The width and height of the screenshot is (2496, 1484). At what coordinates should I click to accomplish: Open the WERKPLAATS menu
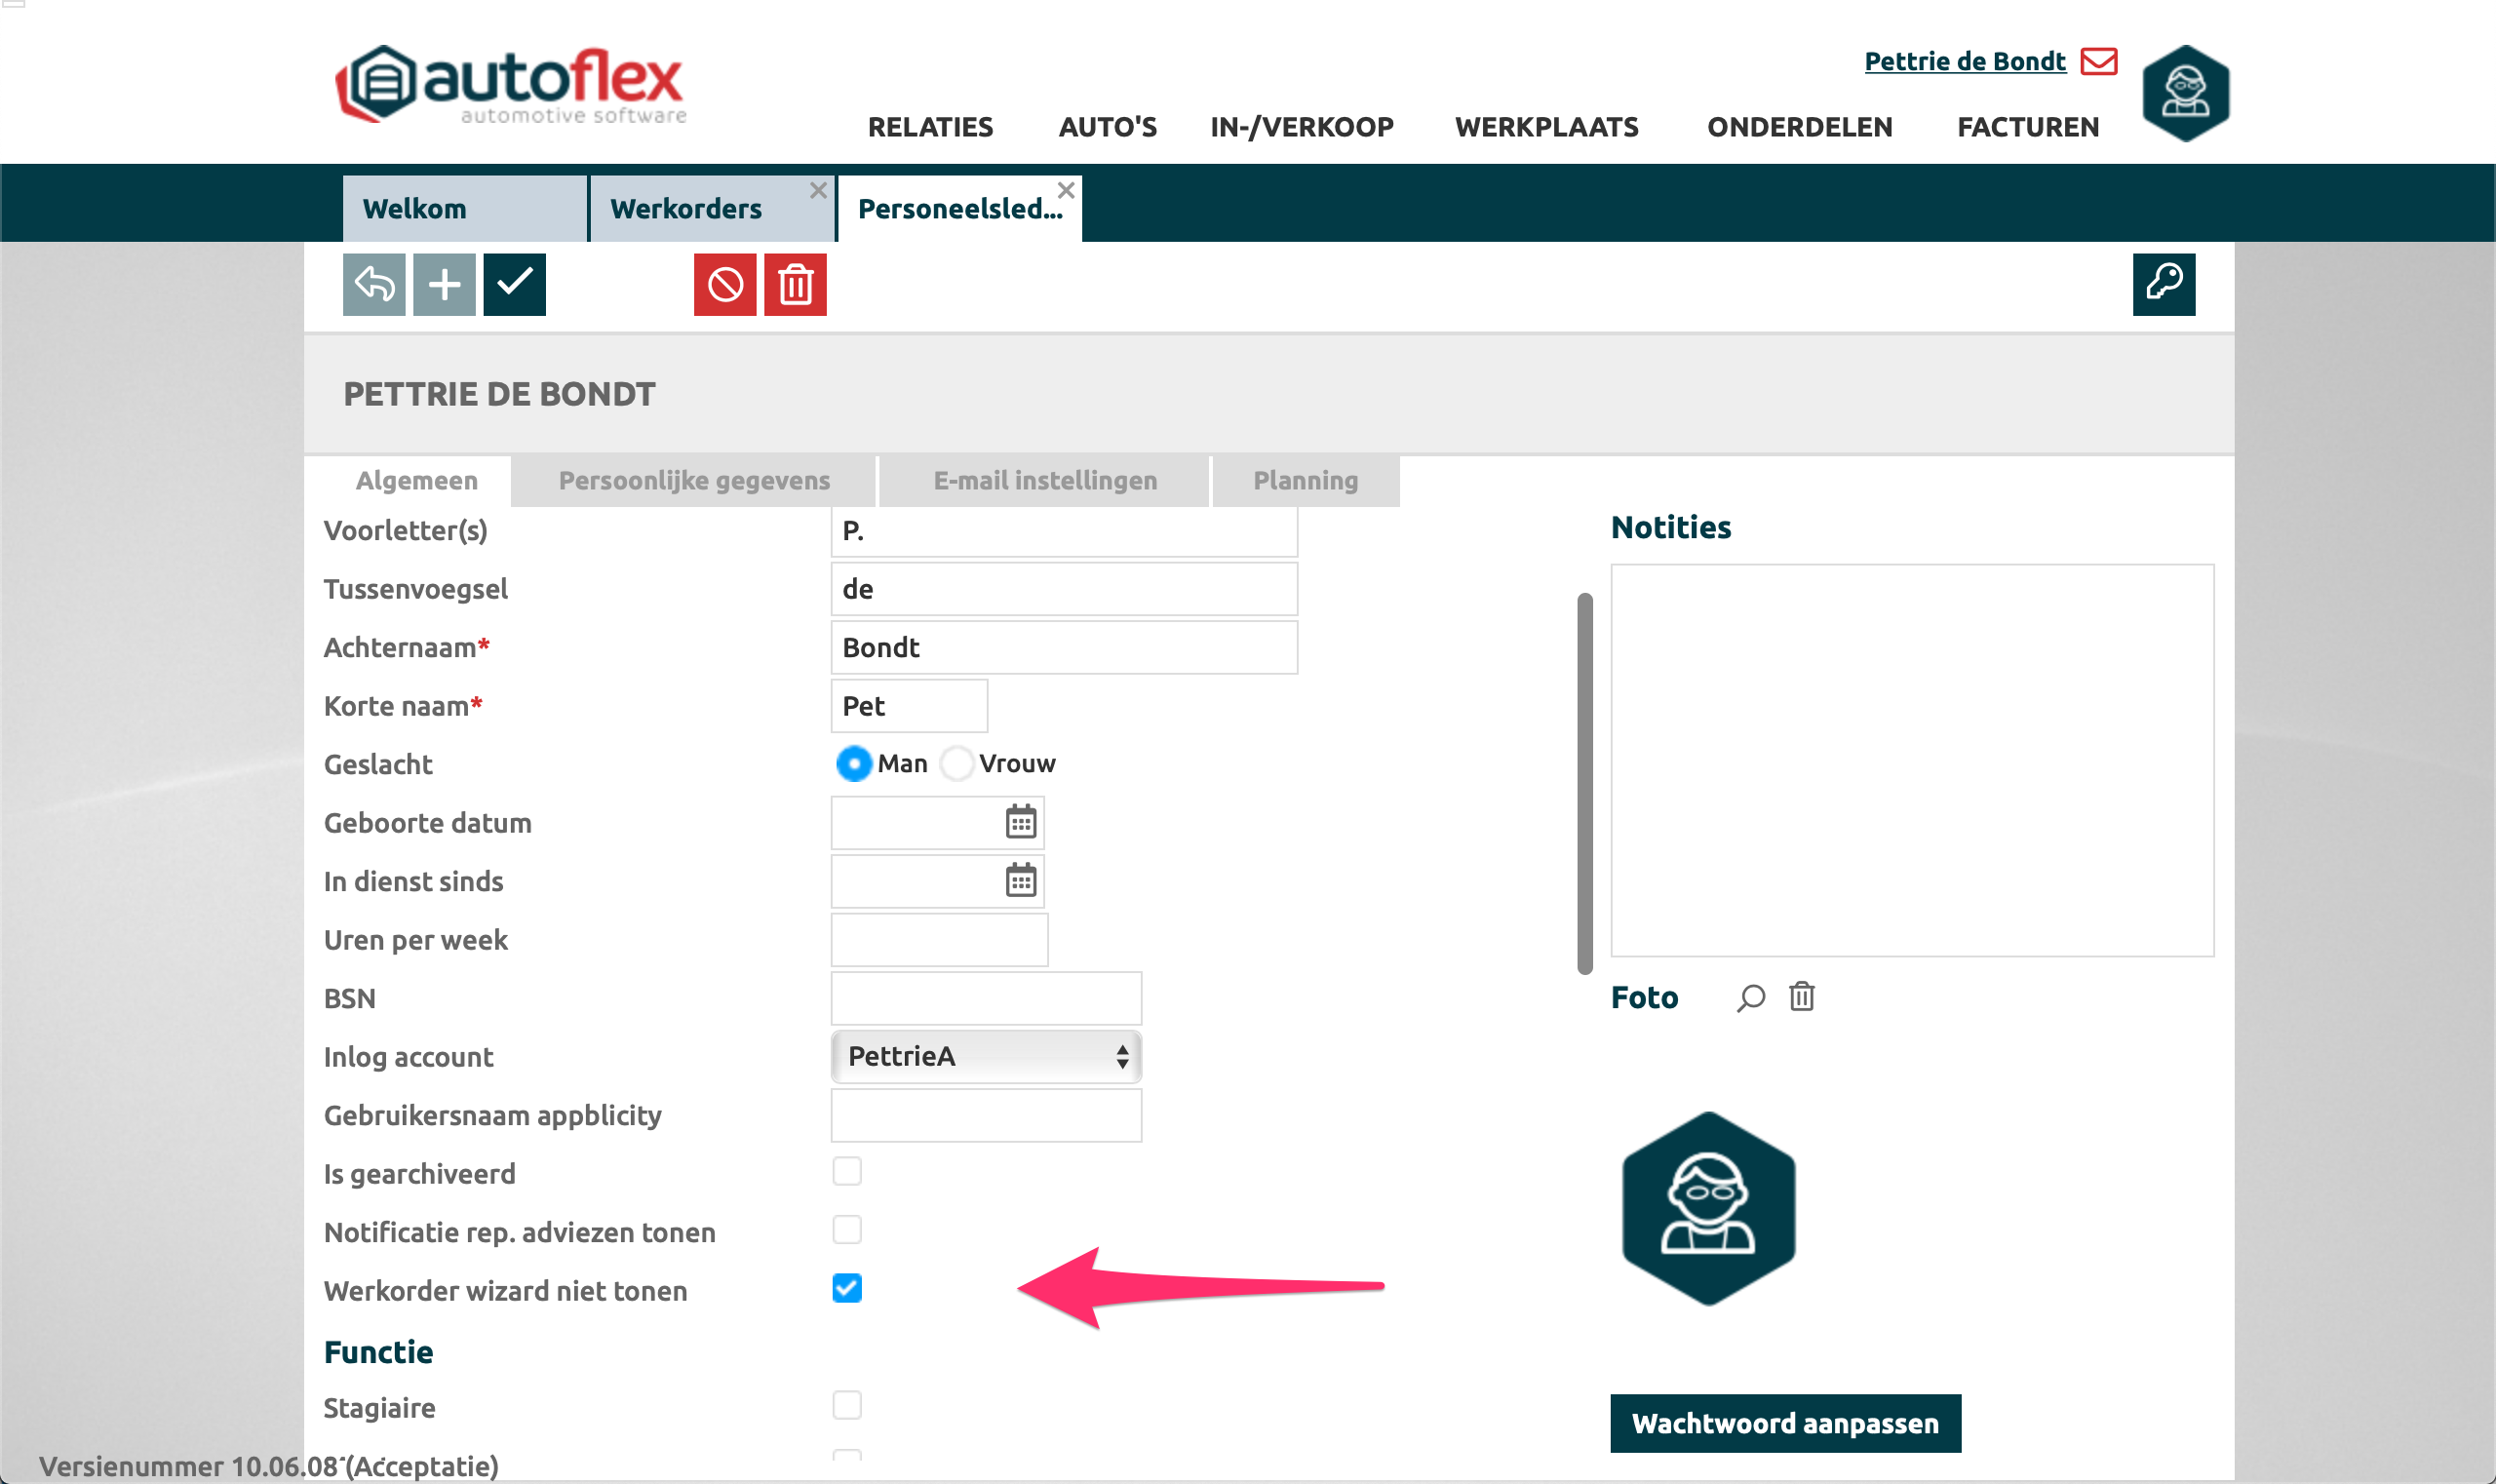[1546, 127]
